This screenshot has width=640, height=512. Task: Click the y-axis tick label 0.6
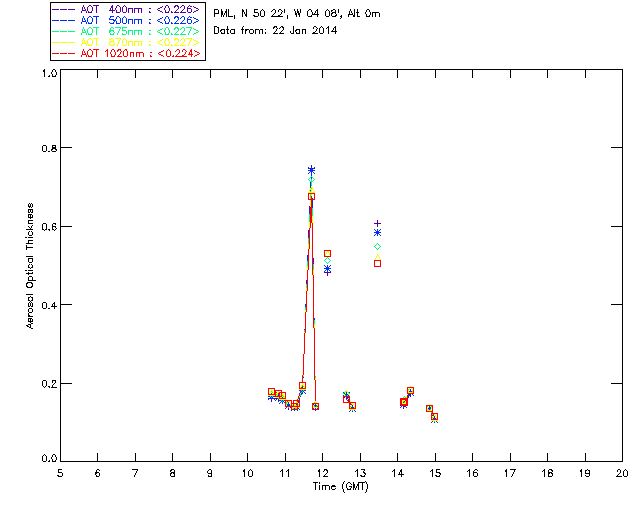pyautogui.click(x=49, y=227)
